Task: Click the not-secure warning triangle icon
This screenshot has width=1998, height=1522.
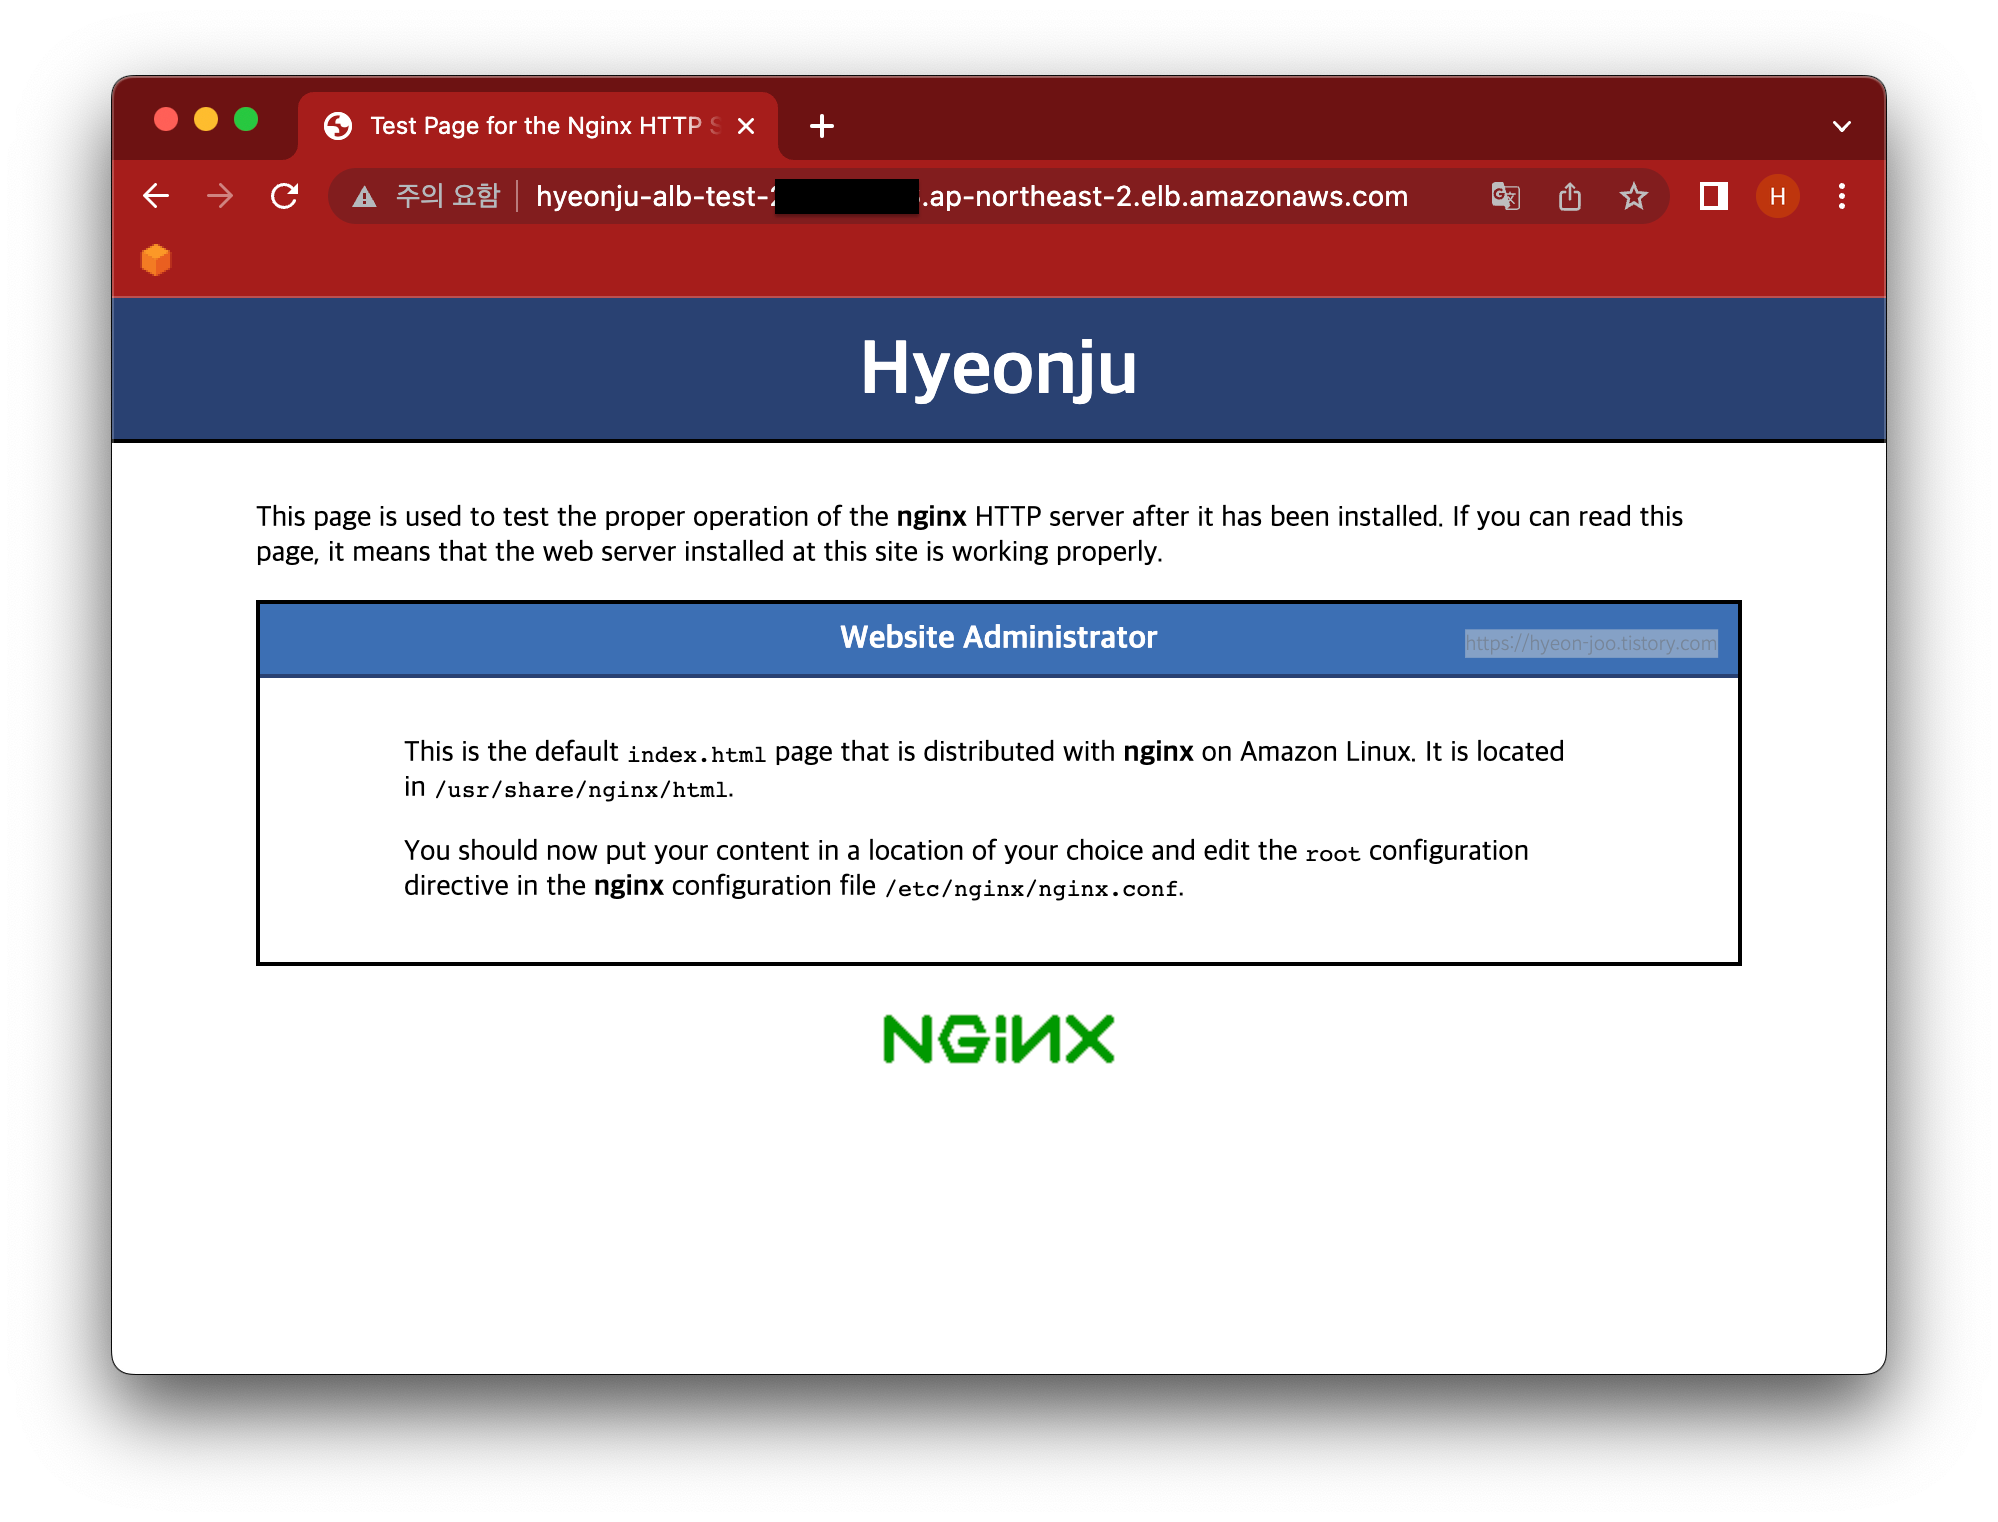Action: tap(365, 197)
